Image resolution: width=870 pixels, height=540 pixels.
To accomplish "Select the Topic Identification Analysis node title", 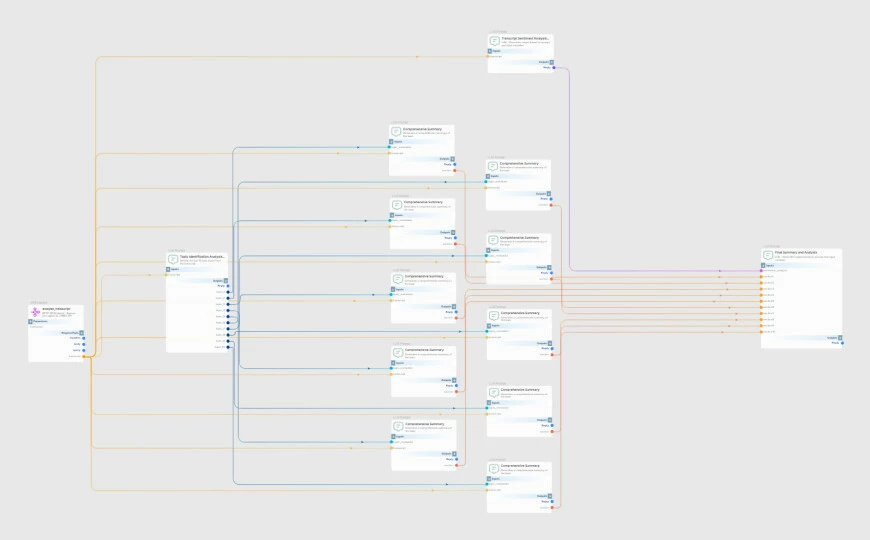I will [x=202, y=256].
